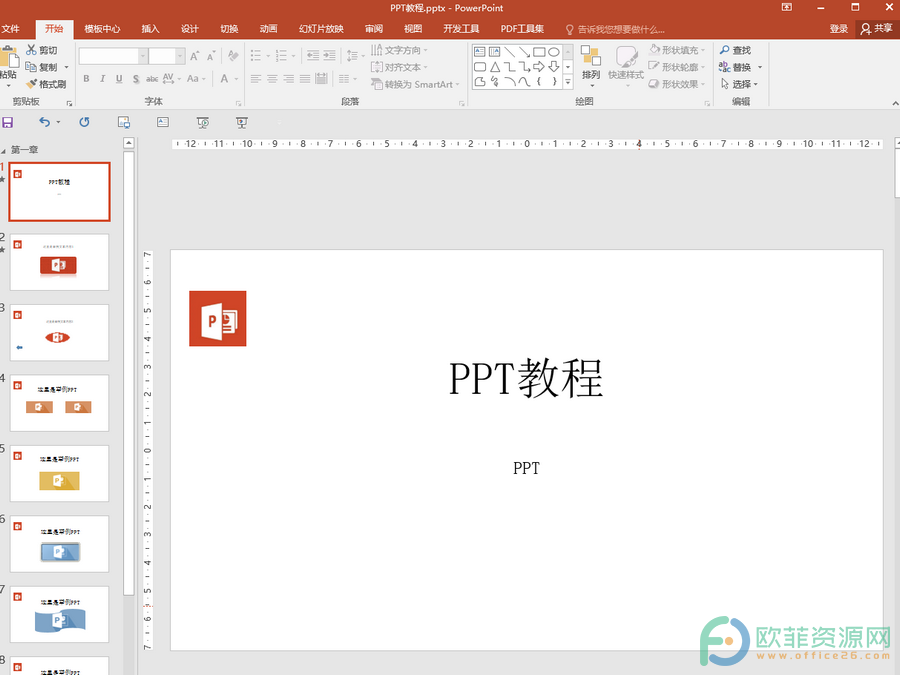Switch to the Animations (动画) tab

coord(268,29)
